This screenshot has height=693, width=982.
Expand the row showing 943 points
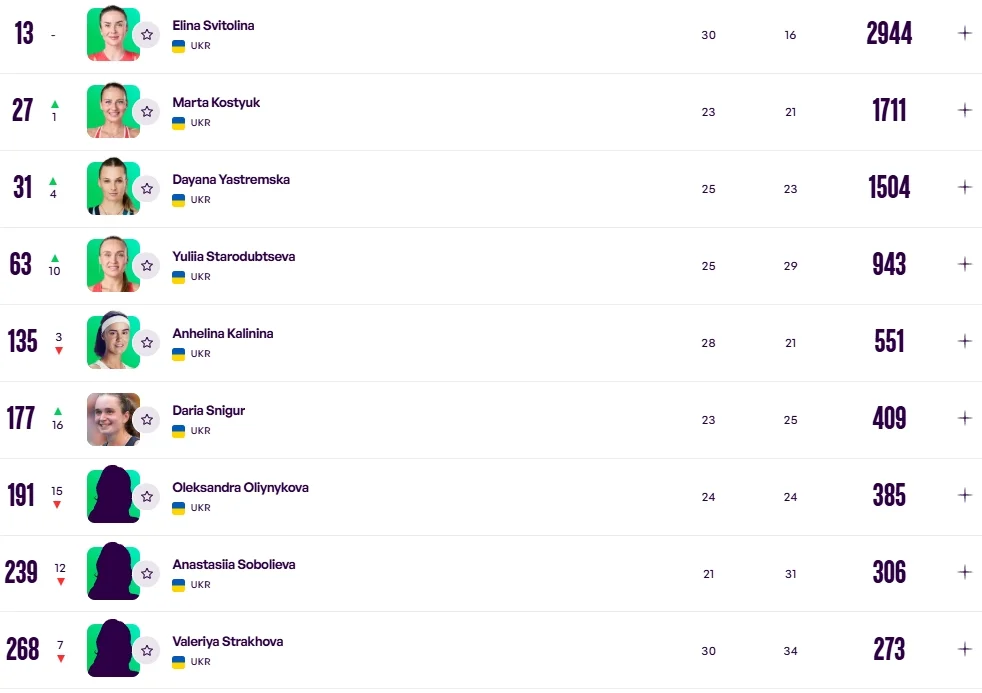pos(965,264)
